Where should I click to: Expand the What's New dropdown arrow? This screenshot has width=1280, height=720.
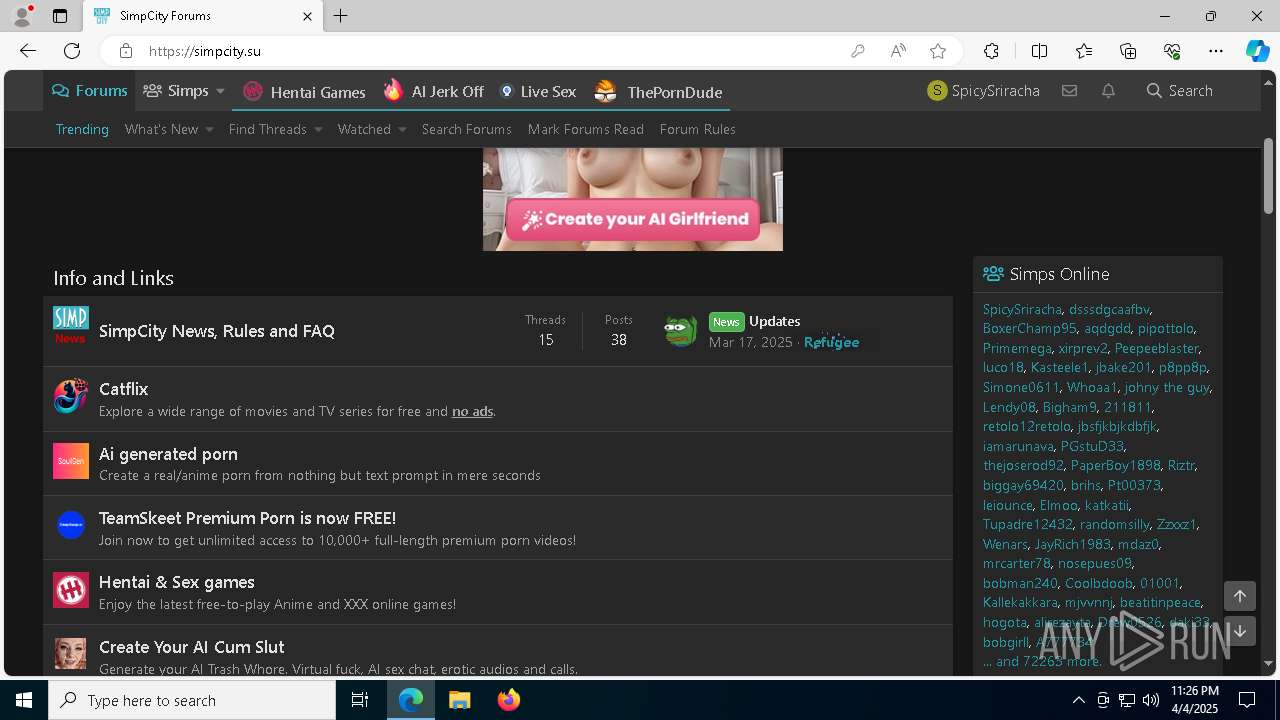209,129
